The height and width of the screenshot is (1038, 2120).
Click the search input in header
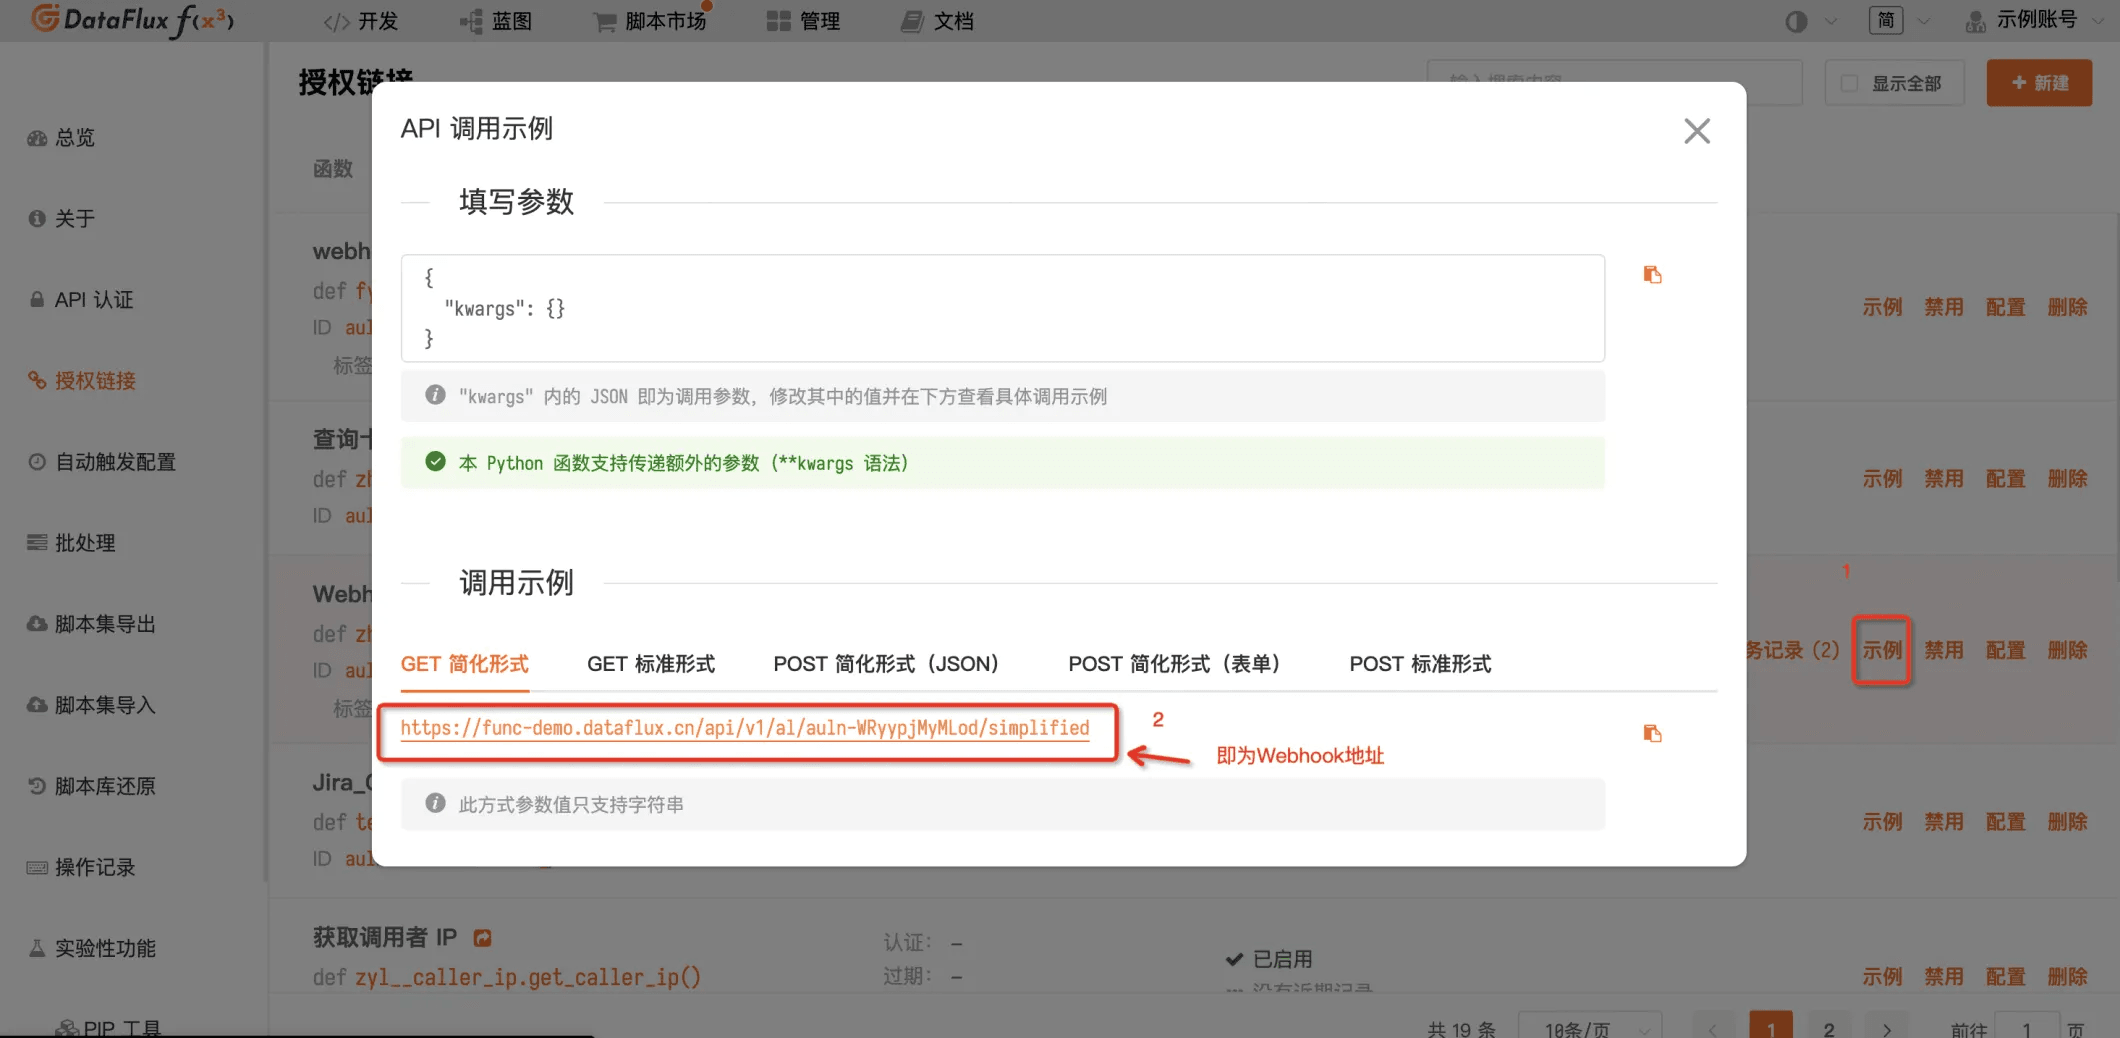[x=1614, y=83]
